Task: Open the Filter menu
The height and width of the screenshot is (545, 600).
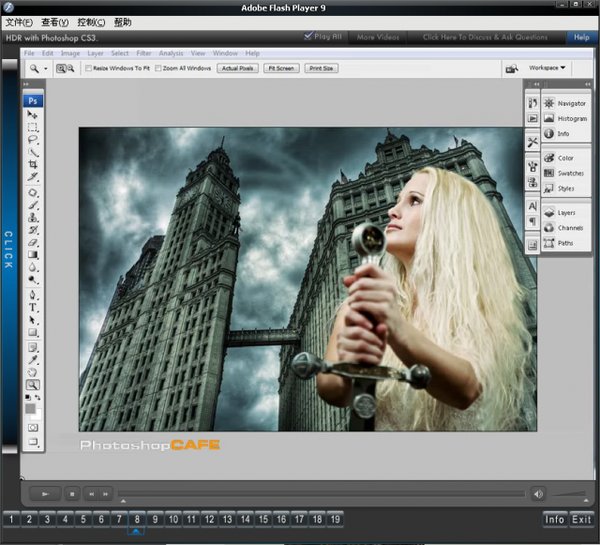Action: (x=144, y=52)
